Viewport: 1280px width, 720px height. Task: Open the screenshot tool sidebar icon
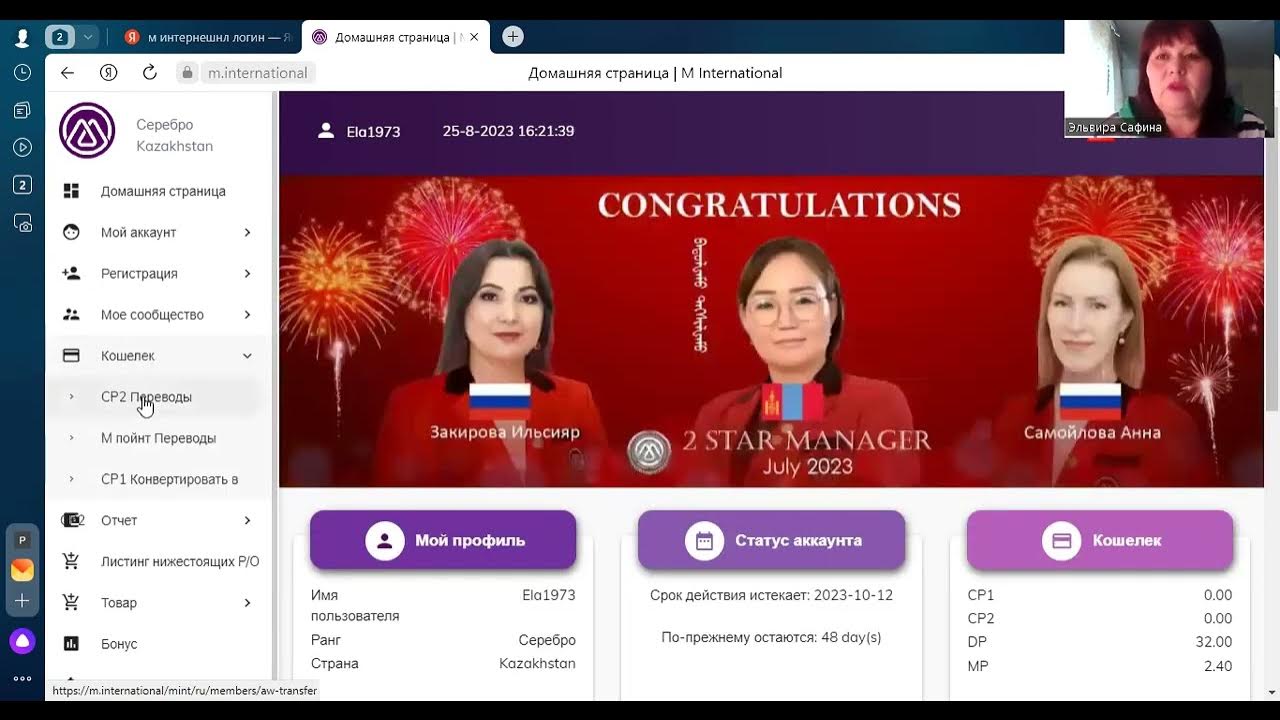tap(22, 223)
